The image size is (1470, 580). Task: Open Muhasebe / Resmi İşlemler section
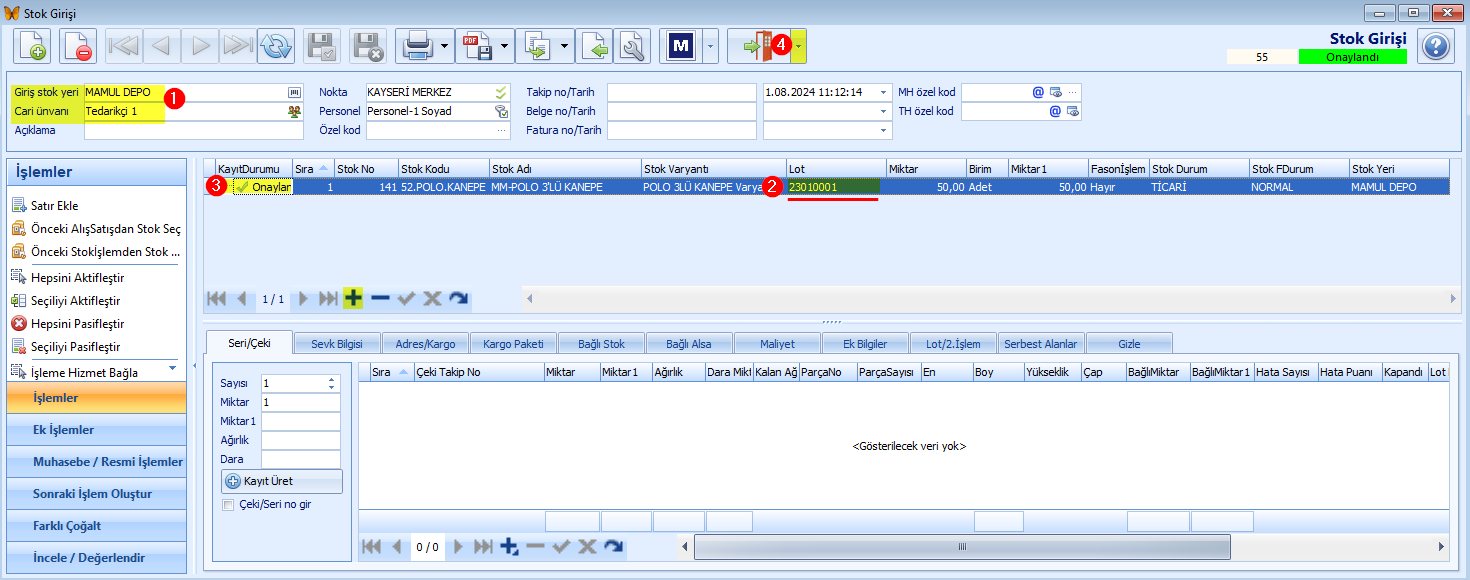click(x=96, y=462)
